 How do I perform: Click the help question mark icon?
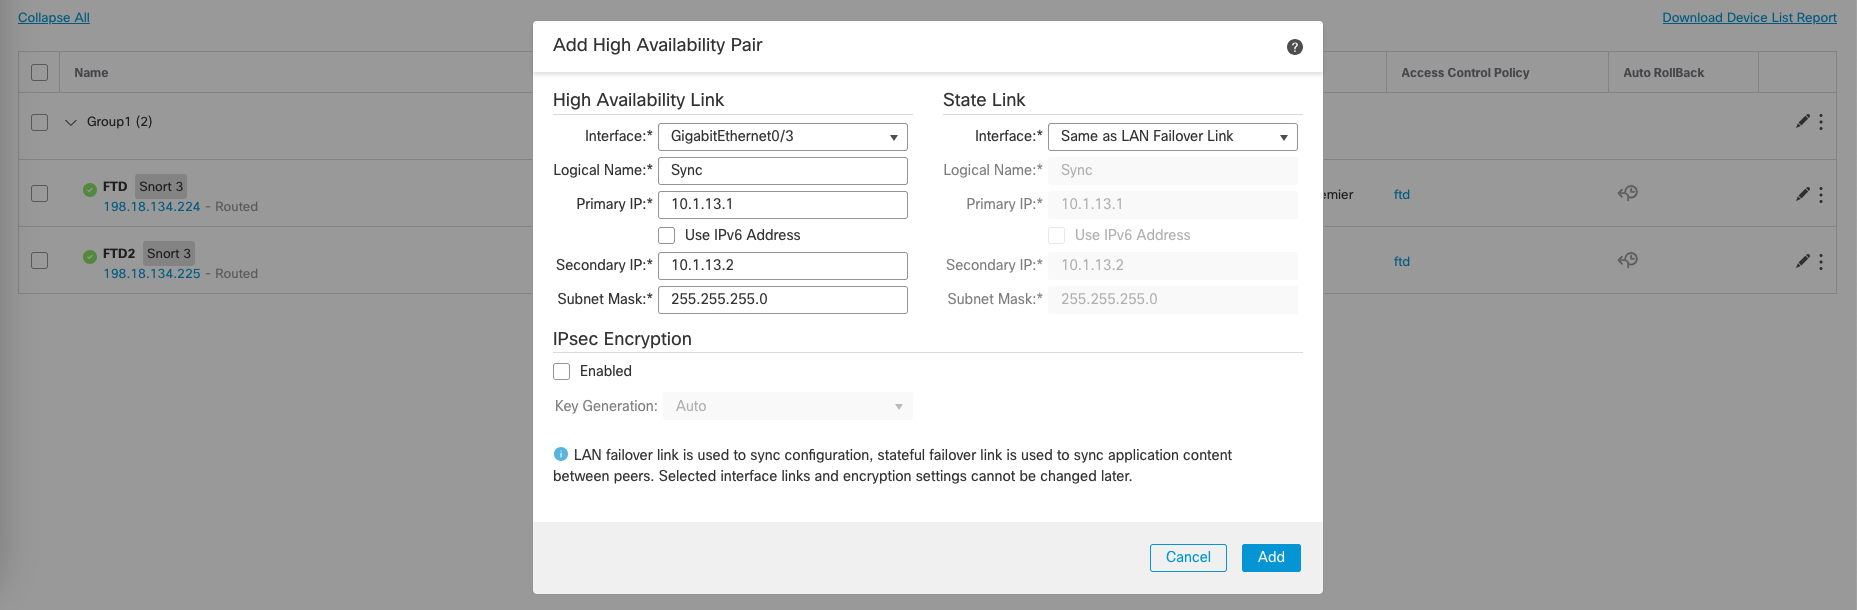pyautogui.click(x=1294, y=47)
